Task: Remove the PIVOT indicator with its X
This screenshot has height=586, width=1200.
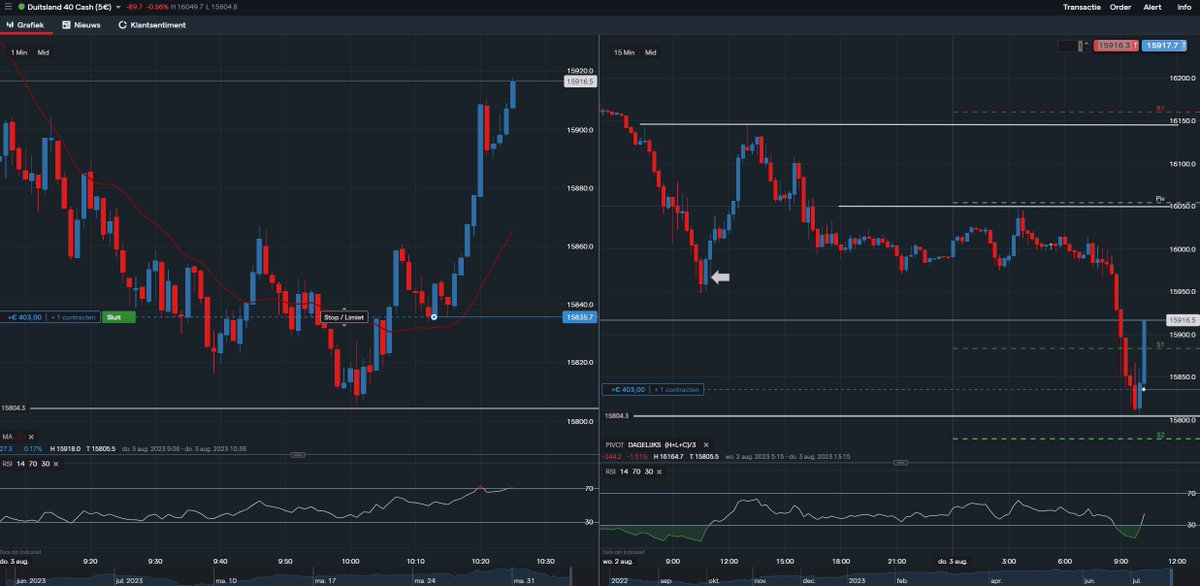Action: [706, 443]
